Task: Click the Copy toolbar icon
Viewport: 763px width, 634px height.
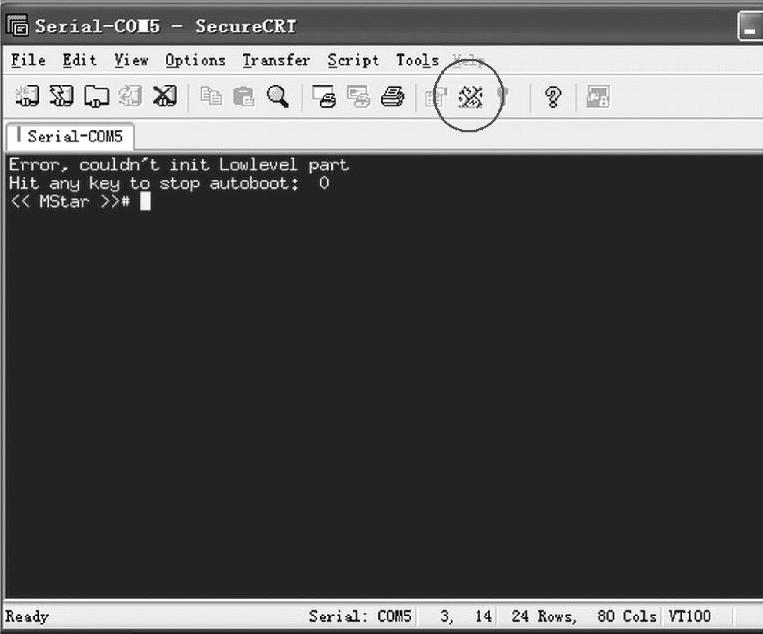Action: (x=211, y=96)
